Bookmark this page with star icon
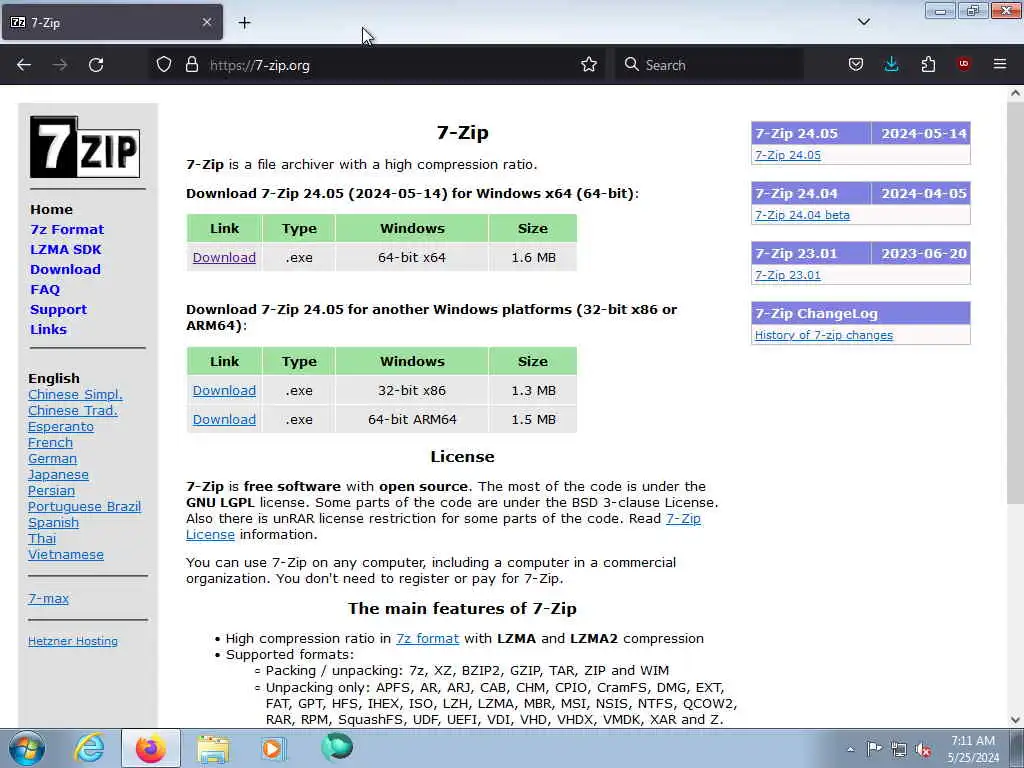Image resolution: width=1024 pixels, height=768 pixels. tap(588, 65)
